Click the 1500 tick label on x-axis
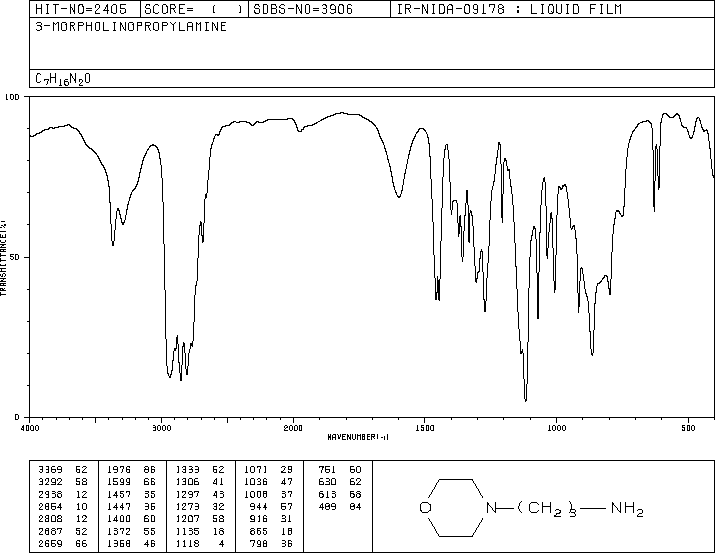Viewport: 715px width, 553px height. (x=425, y=428)
